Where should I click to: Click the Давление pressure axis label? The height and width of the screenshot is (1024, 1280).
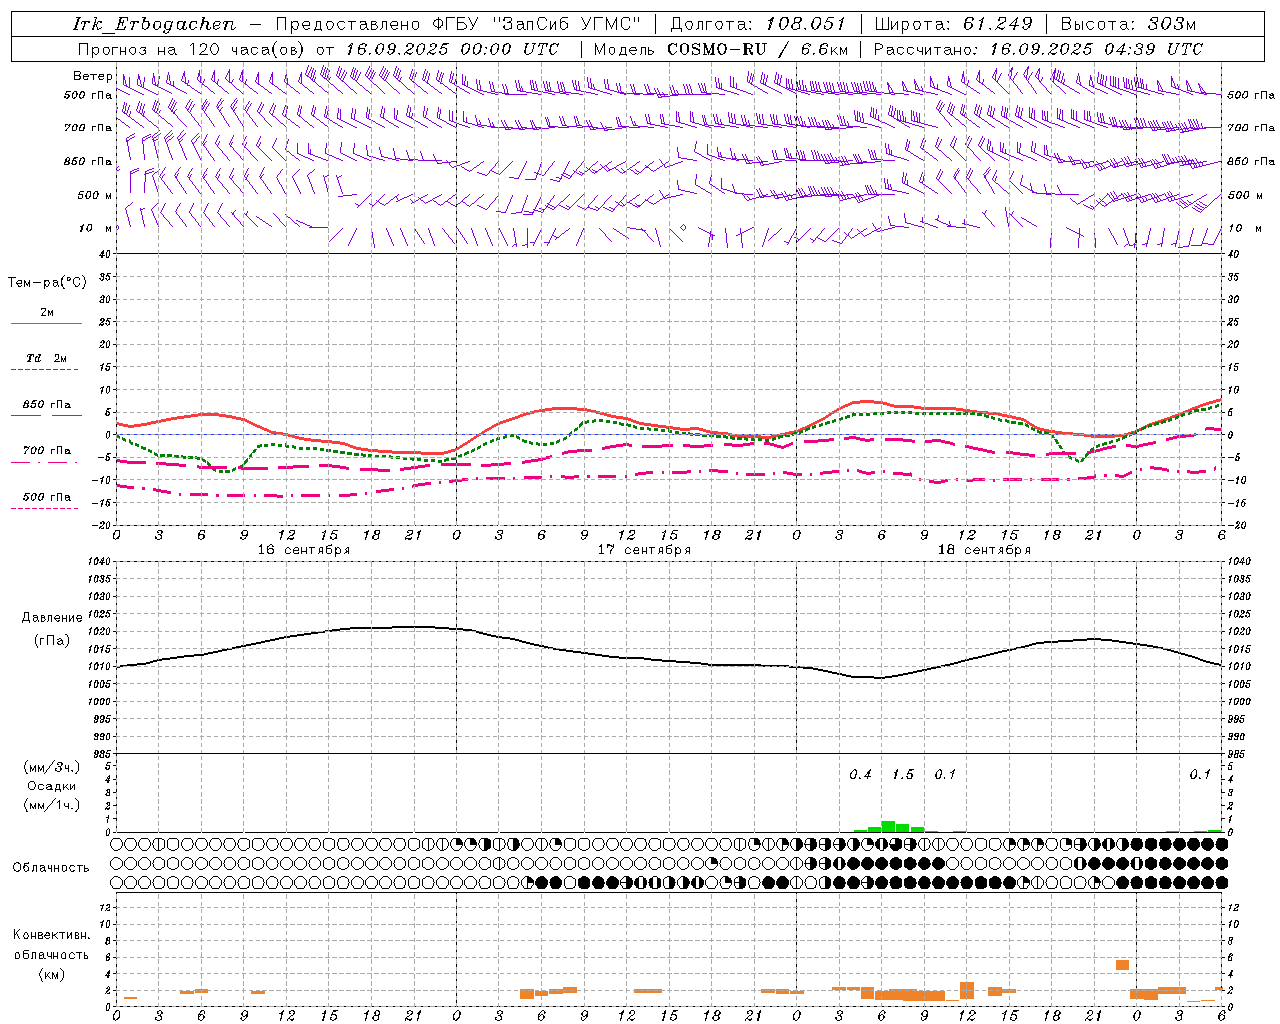point(51,618)
